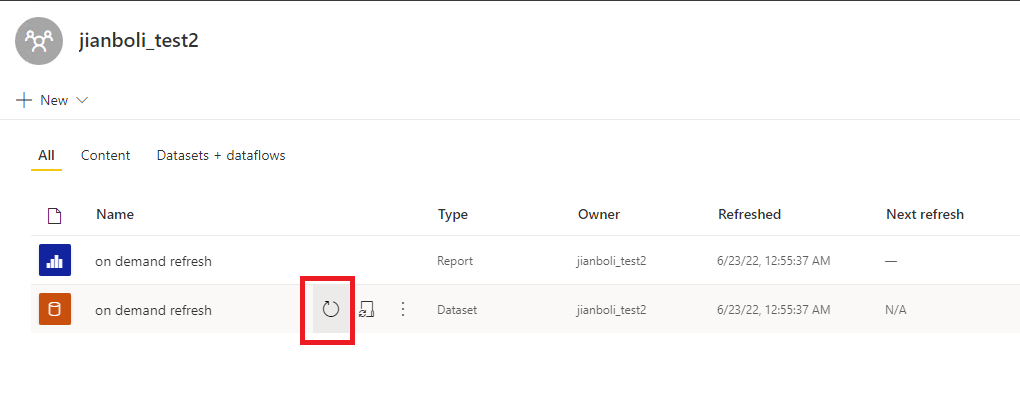The height and width of the screenshot is (405, 1020).
Task: Click the Report type cell
Action: click(x=455, y=261)
